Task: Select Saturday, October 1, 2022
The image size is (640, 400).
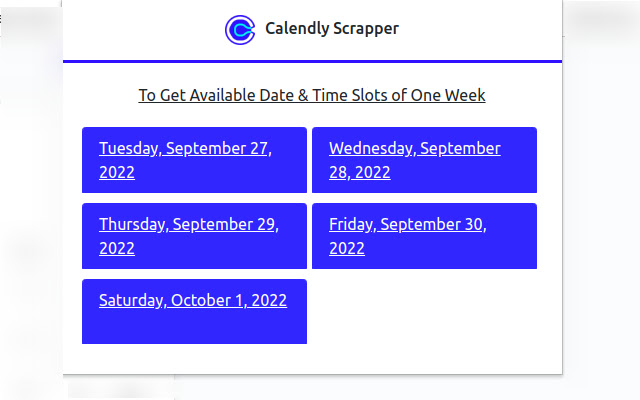Action: [x=193, y=300]
